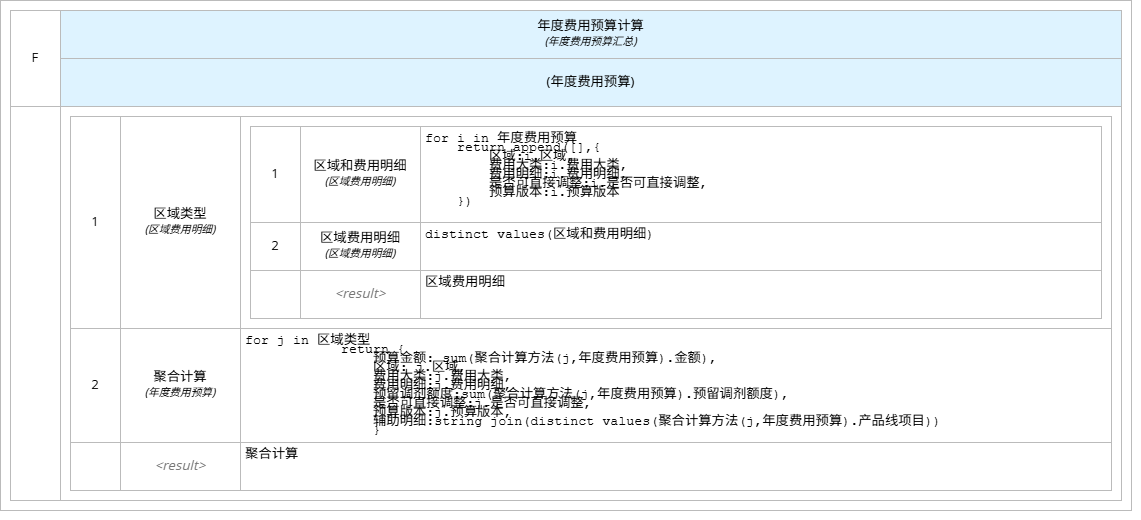Edit the 'for i in 年度费用预算' expression
This screenshot has height=520, width=1141.
[760, 174]
